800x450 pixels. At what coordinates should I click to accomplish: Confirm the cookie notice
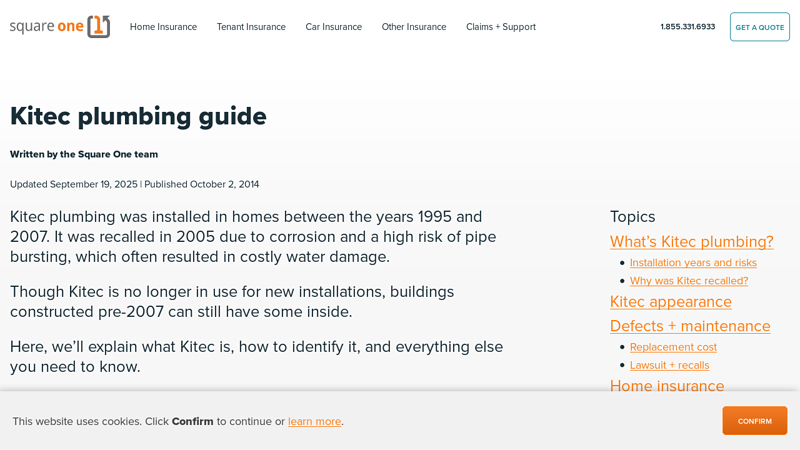click(x=755, y=421)
